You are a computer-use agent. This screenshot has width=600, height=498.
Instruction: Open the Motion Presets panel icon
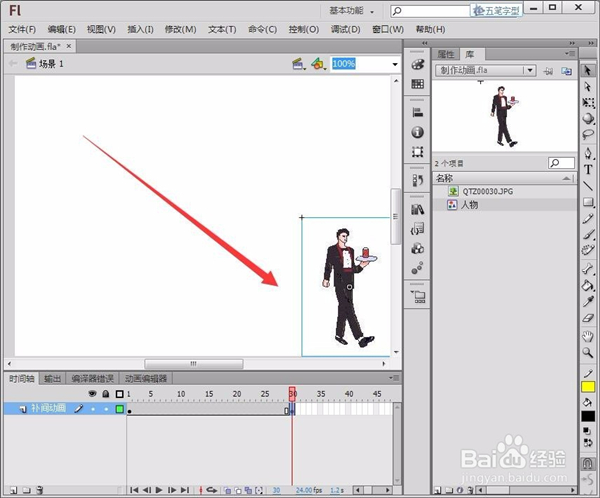pos(417,268)
